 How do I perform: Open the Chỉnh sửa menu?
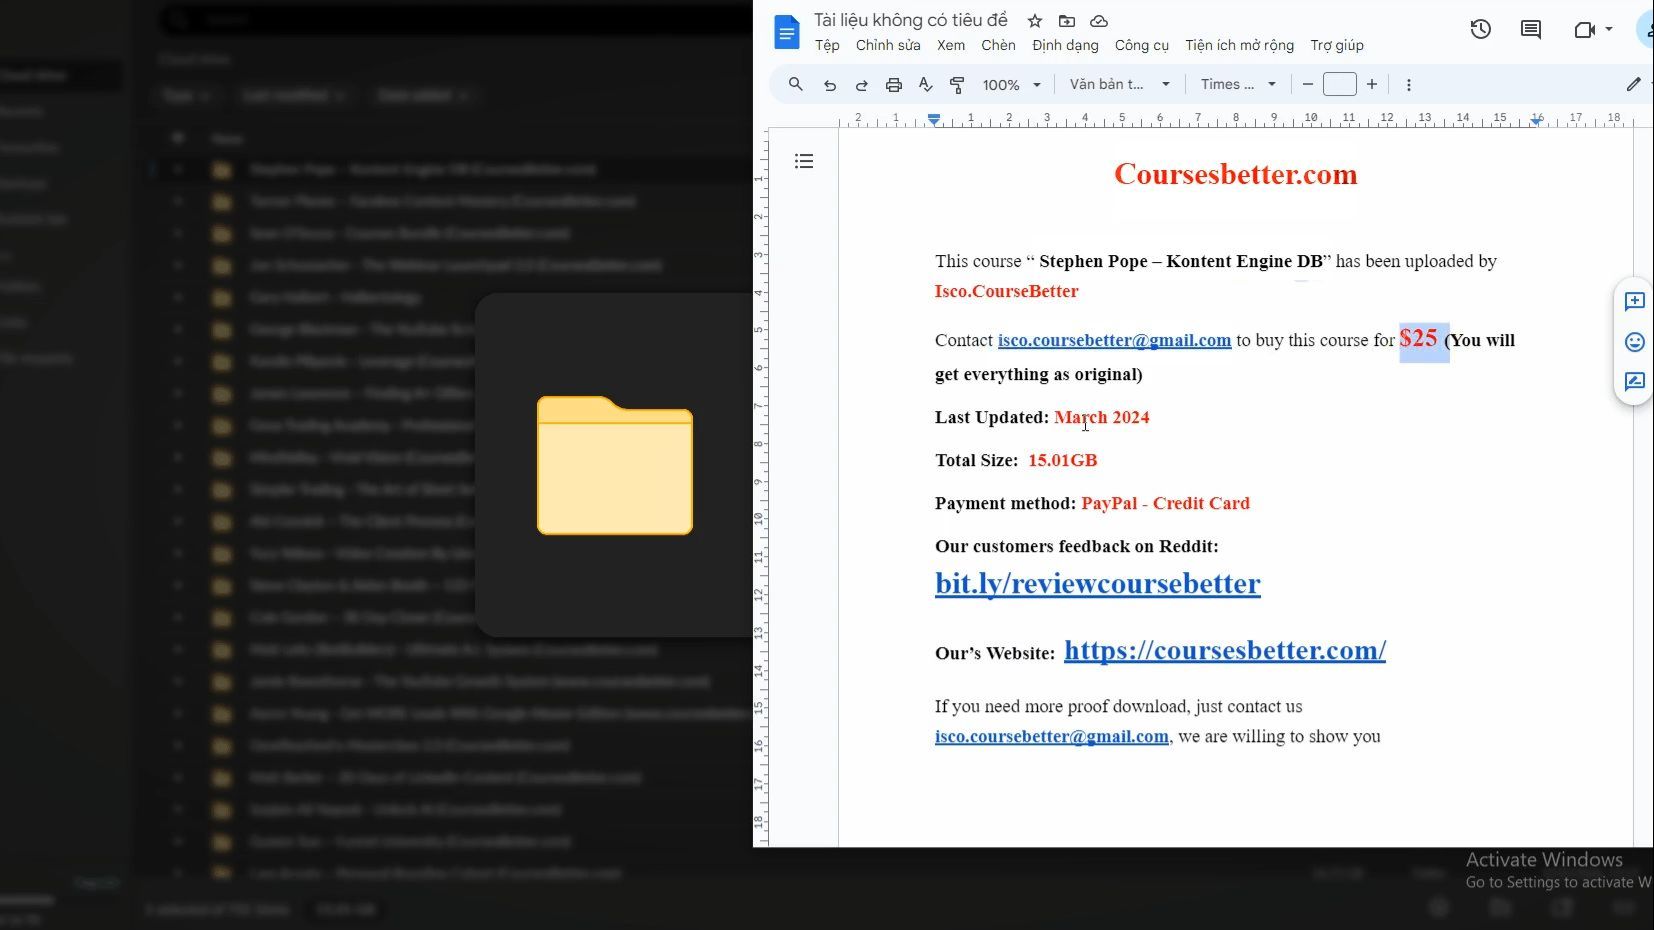tap(888, 45)
